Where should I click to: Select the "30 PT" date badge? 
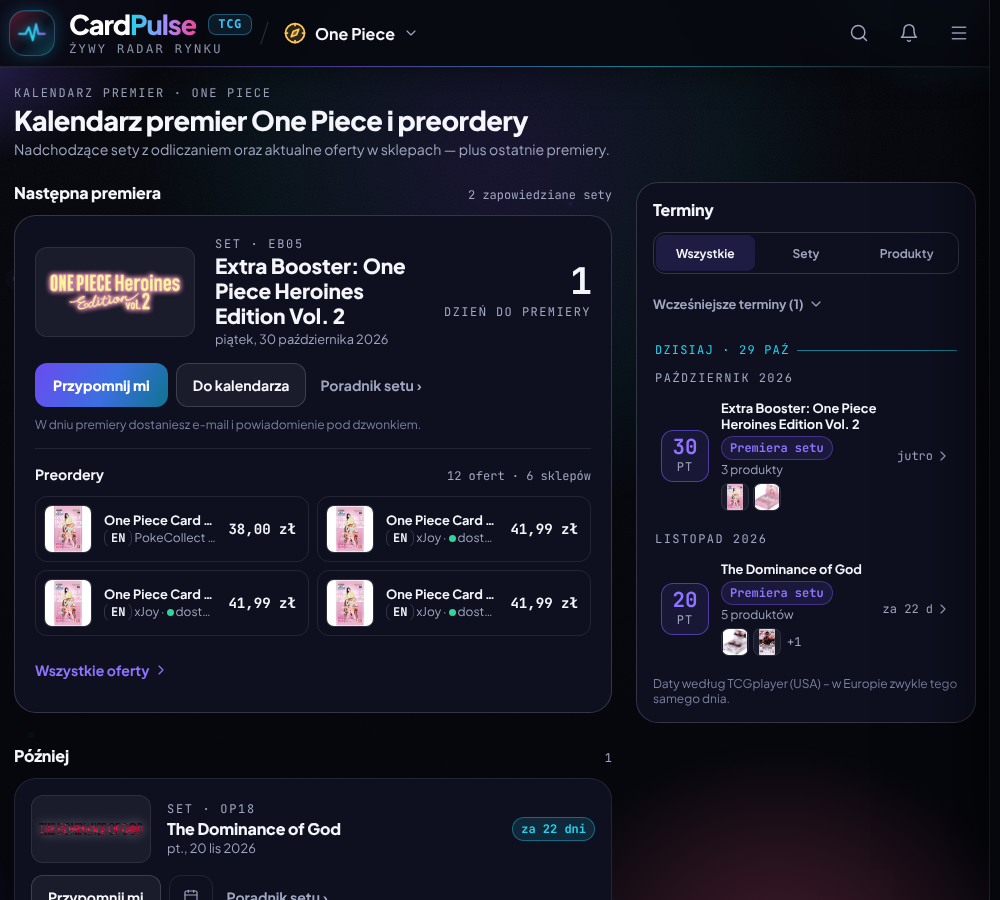point(685,455)
